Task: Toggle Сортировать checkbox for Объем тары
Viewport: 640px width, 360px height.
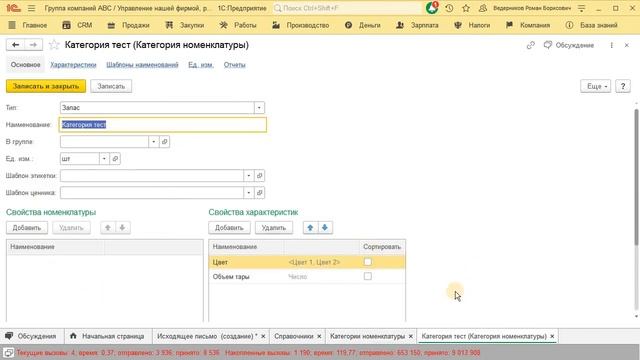Action: [368, 276]
